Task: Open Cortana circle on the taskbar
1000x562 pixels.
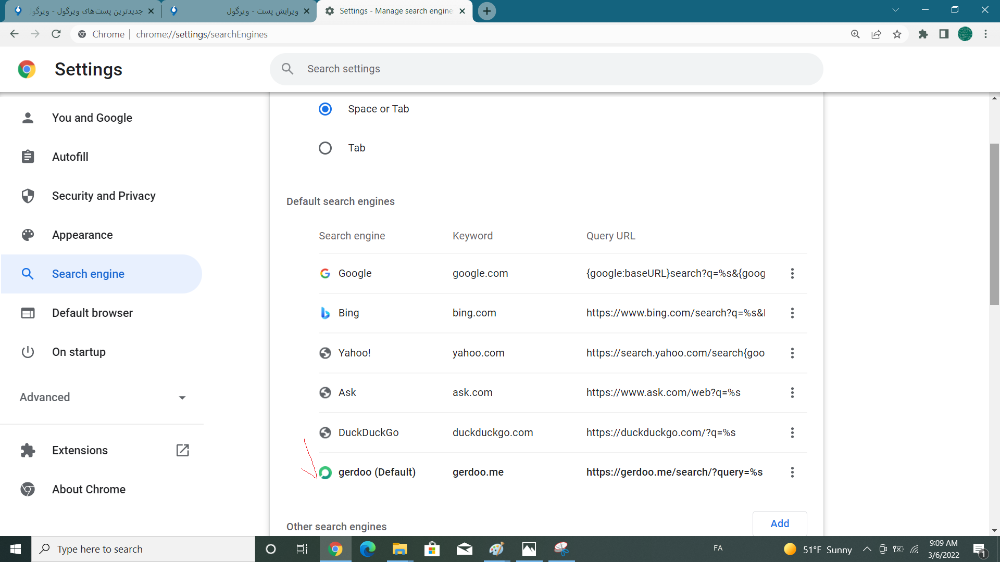Action: (270, 549)
